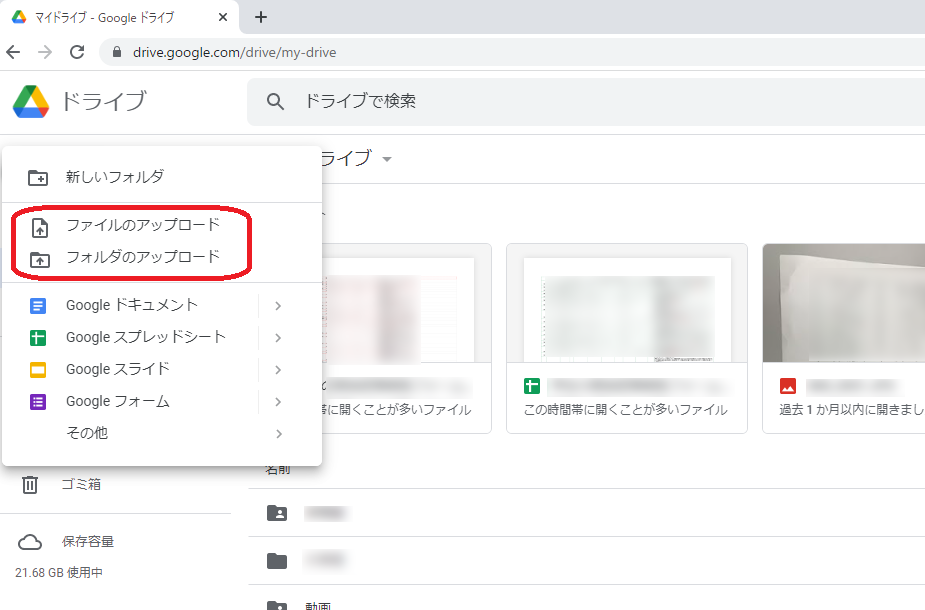
Task: Open a new browser tab
Action: point(261,17)
